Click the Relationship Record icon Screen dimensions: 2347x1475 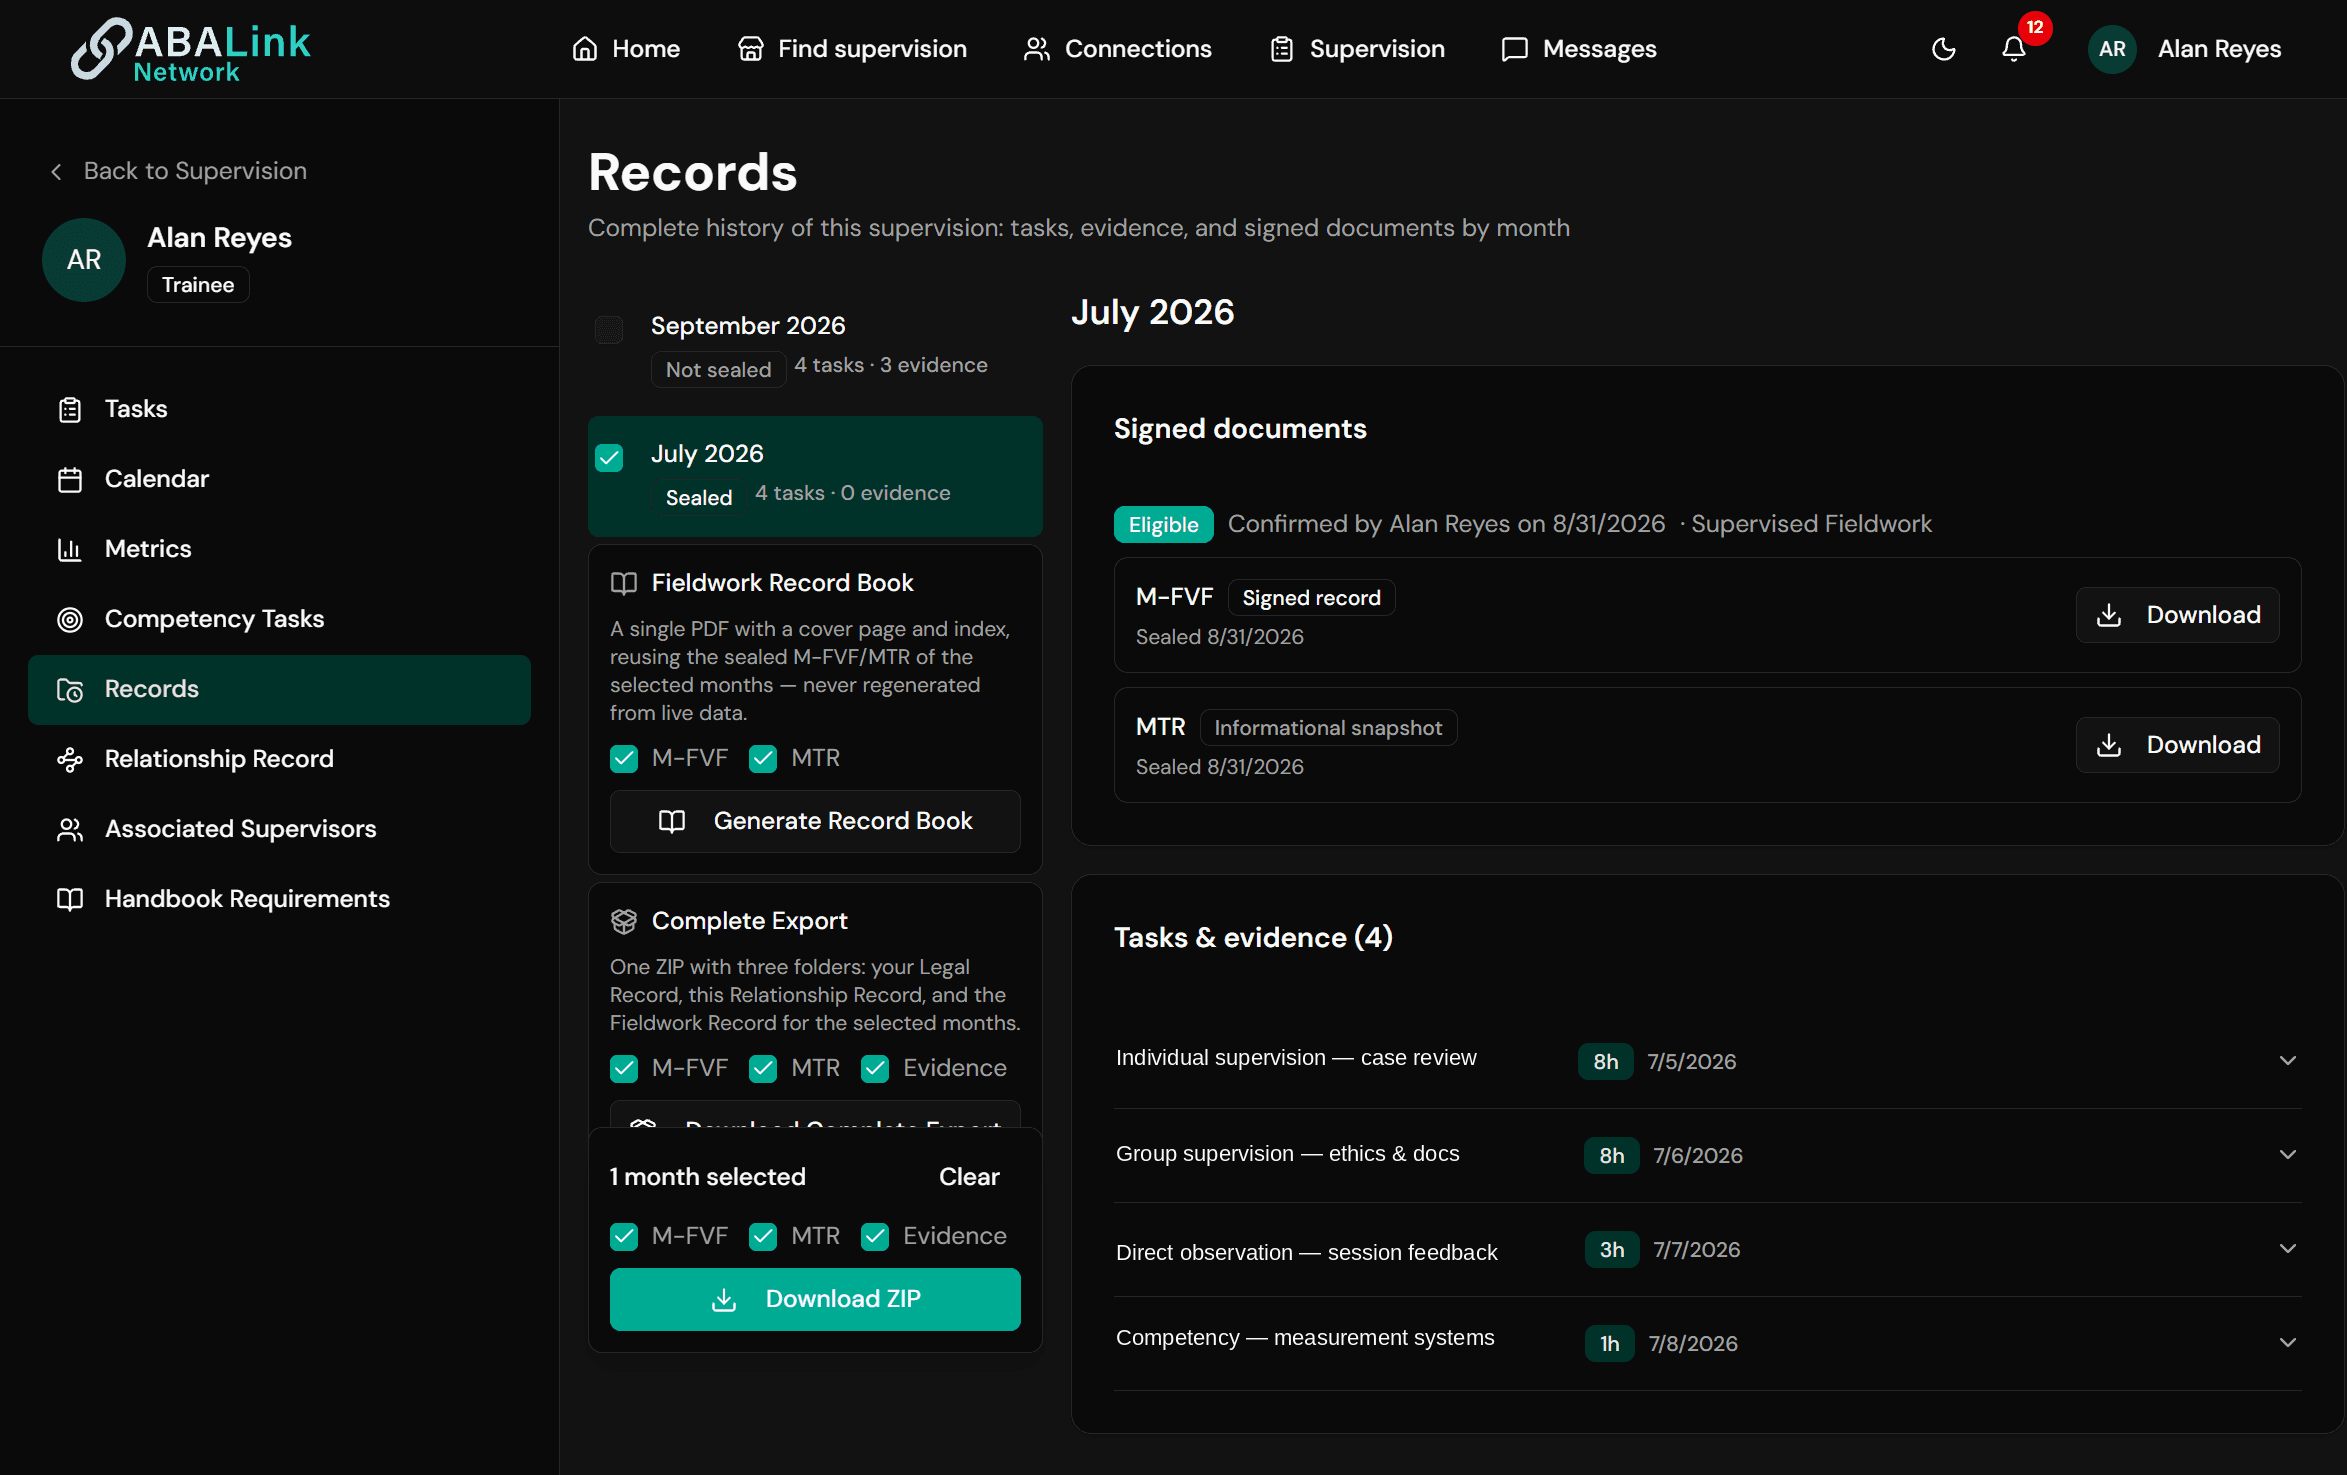coord(70,760)
